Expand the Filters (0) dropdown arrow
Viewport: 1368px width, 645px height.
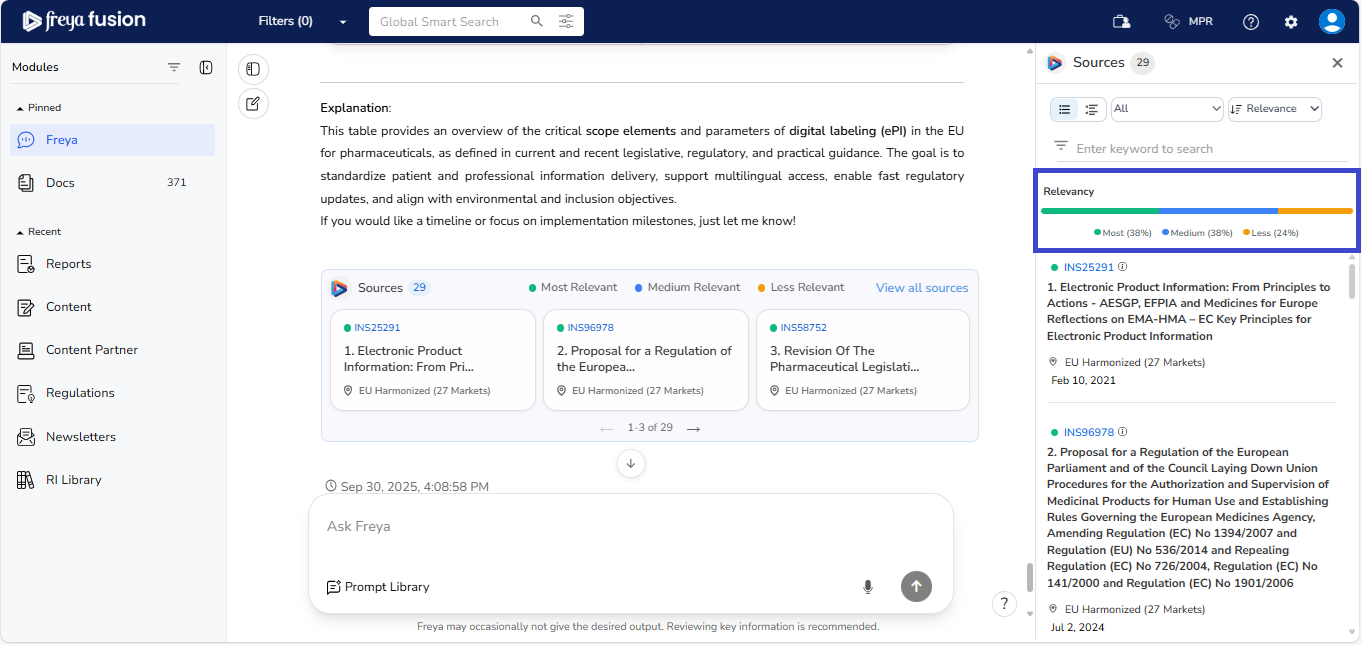(x=343, y=22)
